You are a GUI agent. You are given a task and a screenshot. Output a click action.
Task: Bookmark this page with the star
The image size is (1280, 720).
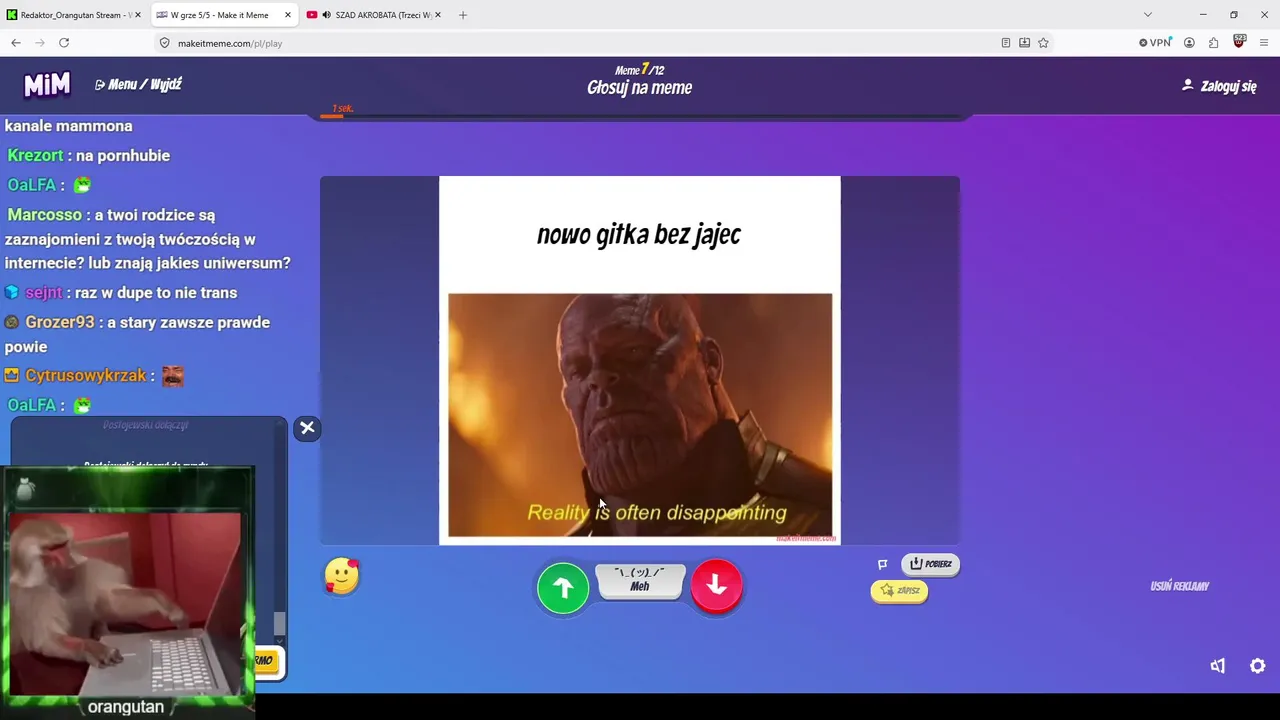pos(1043,43)
